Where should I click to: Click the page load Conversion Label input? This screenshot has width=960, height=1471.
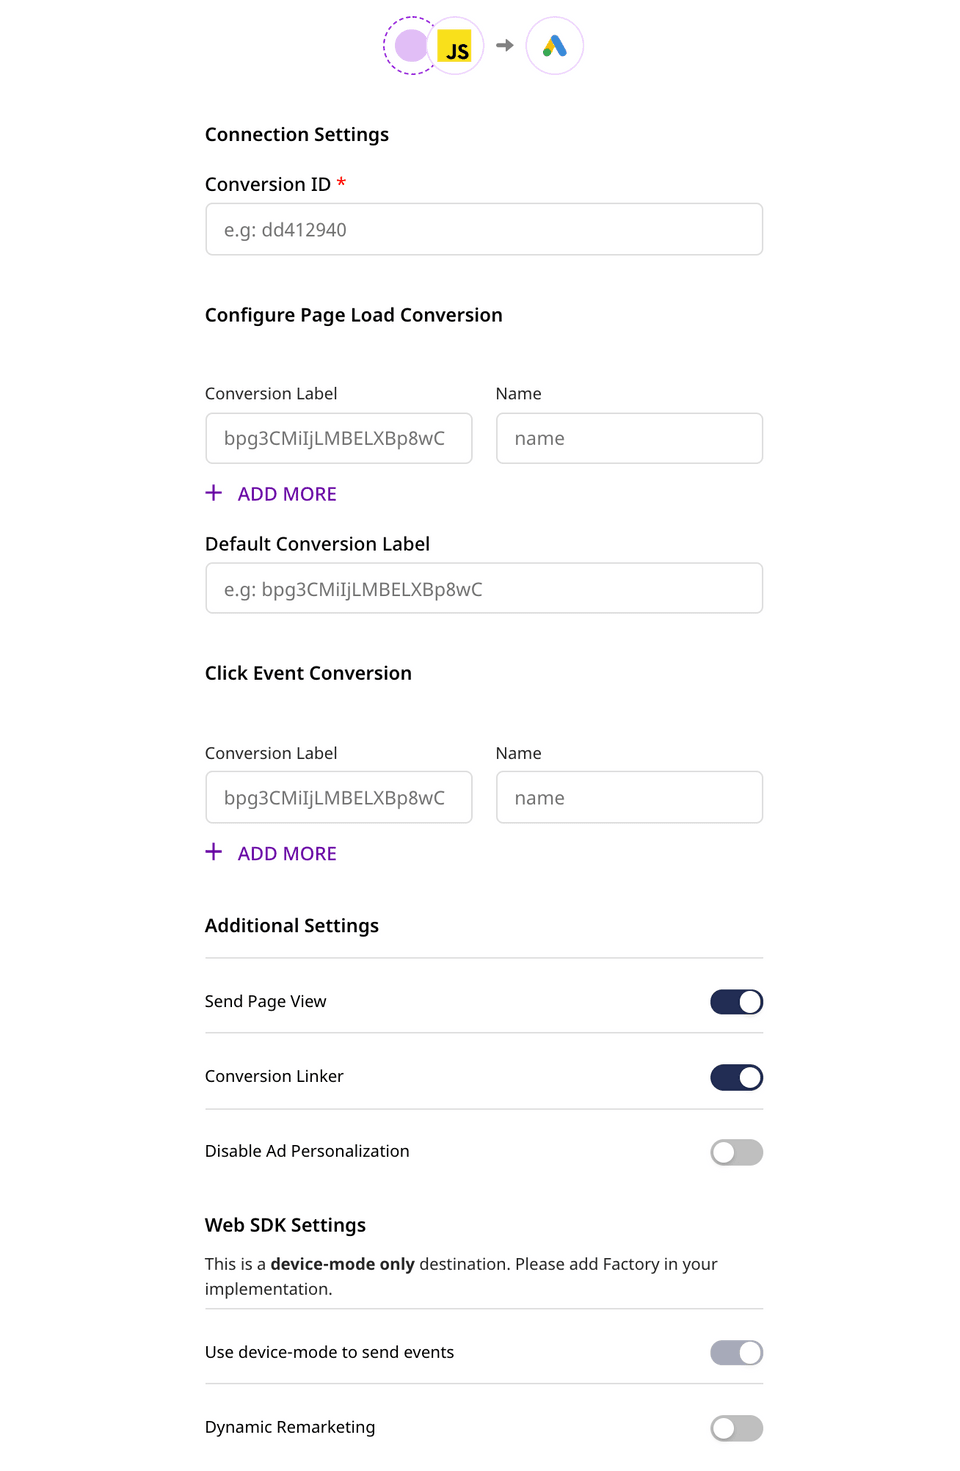pyautogui.click(x=338, y=438)
